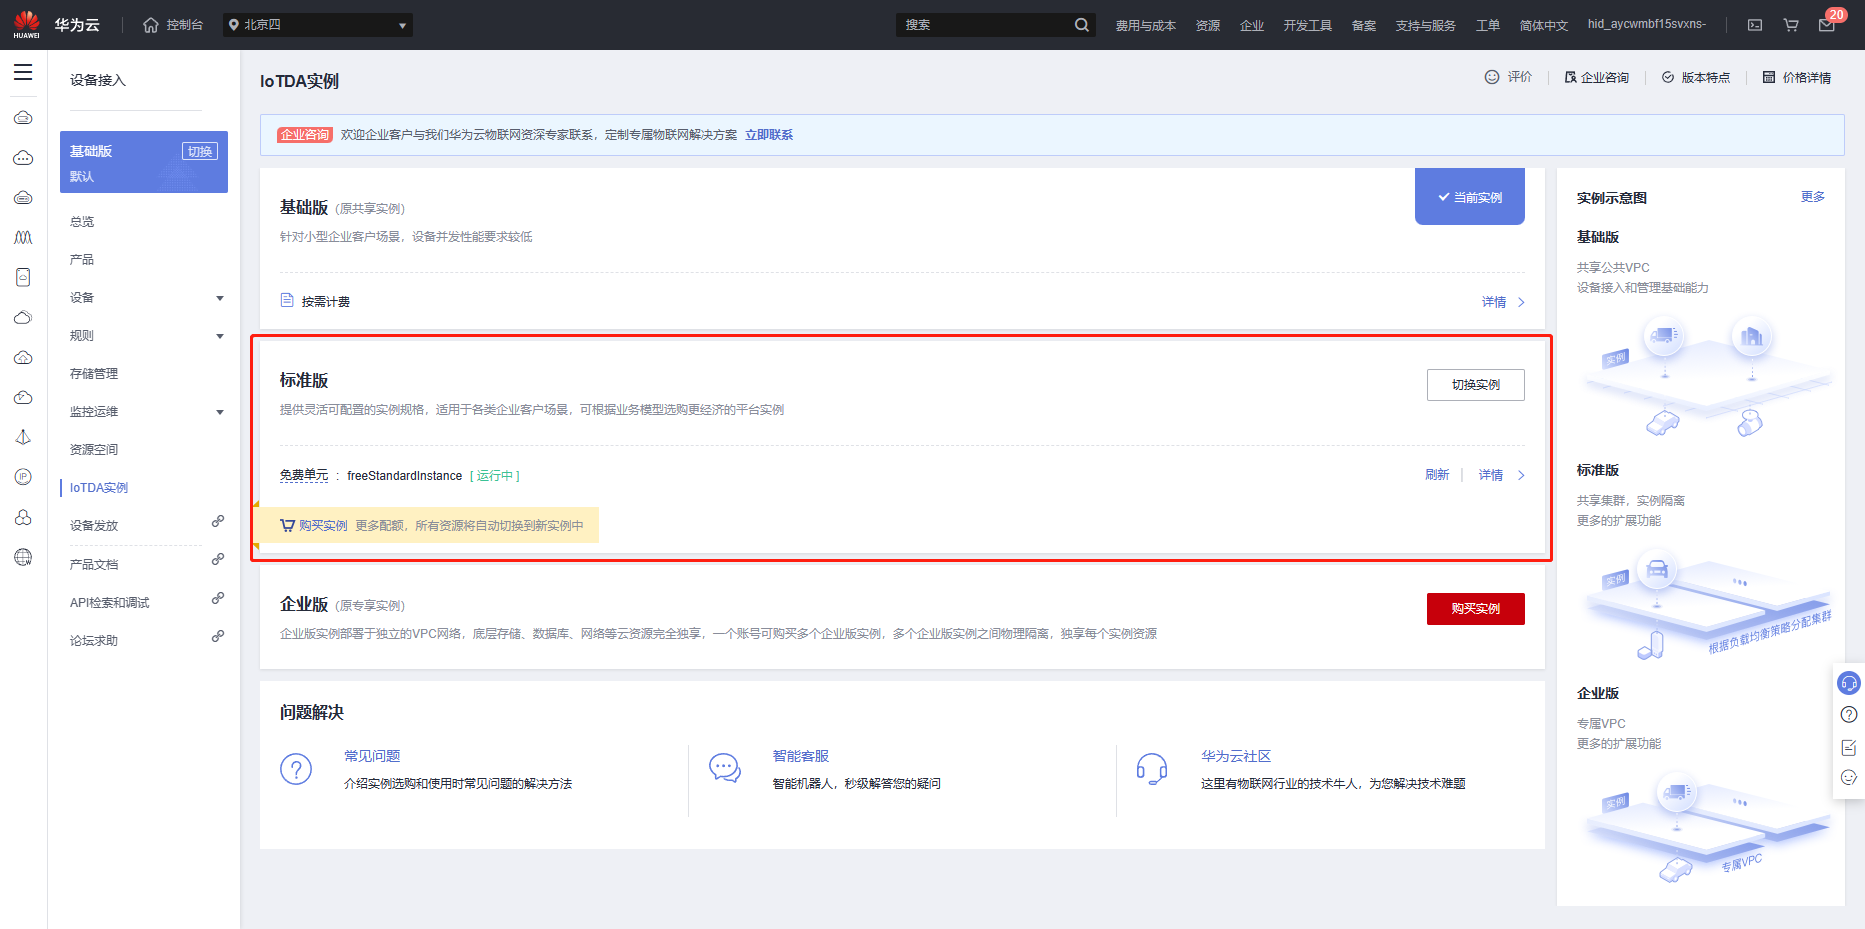This screenshot has width=1865, height=929.
Task: Click the circled IP icon in left rail
Action: 23,477
